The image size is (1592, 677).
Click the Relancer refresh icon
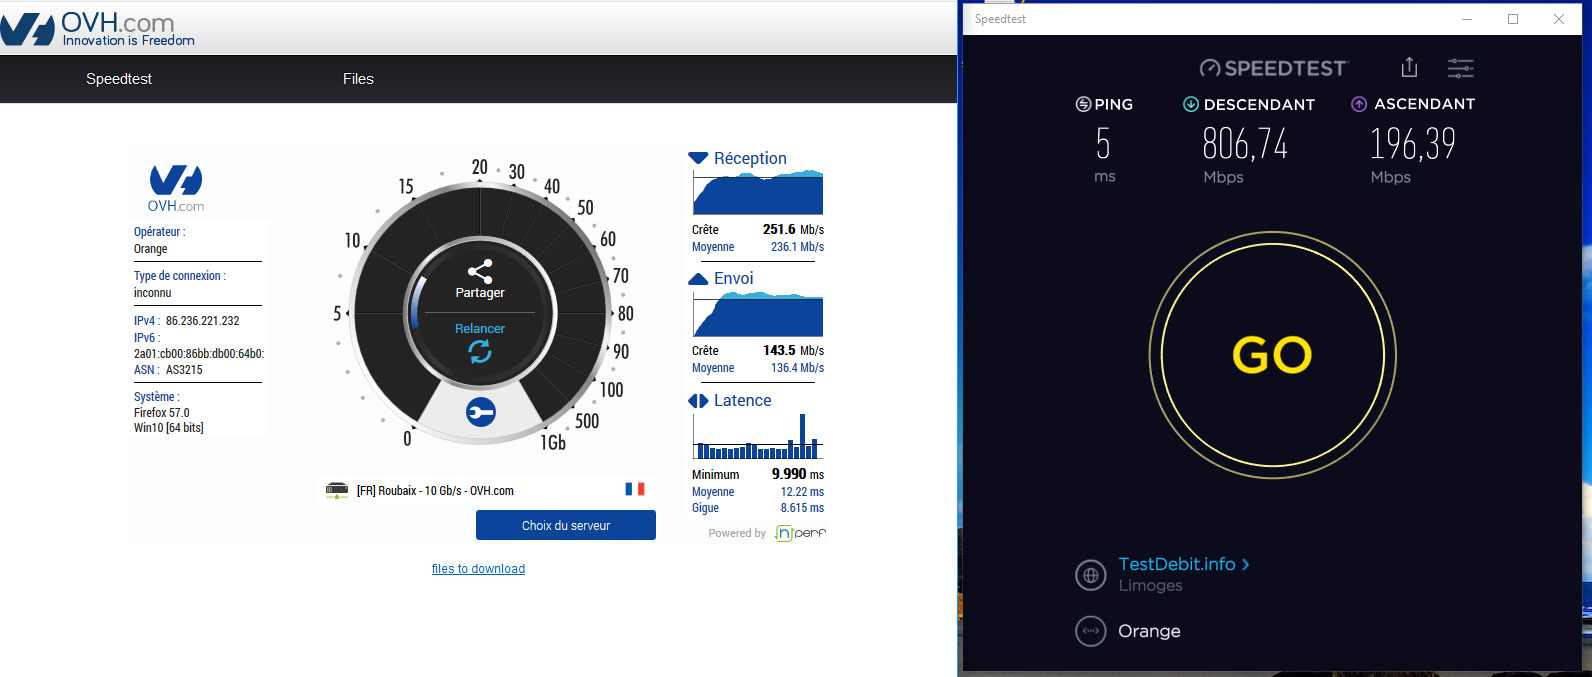tap(480, 351)
